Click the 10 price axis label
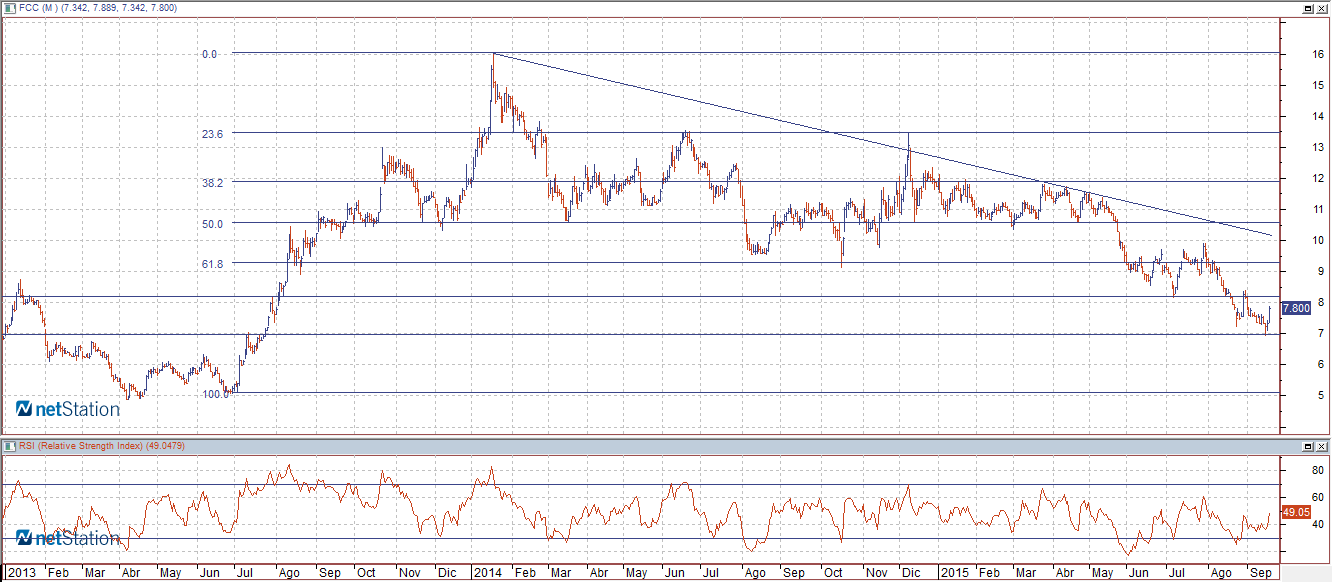 pyautogui.click(x=1318, y=240)
